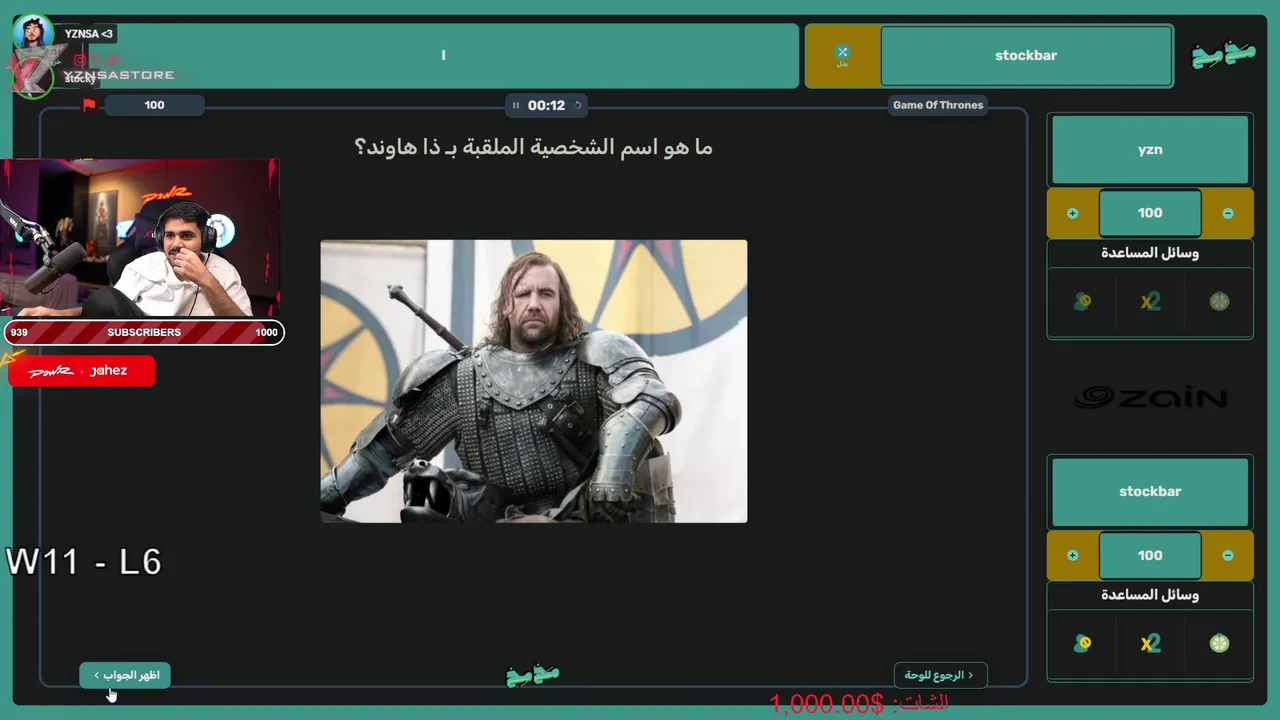This screenshot has height=720, width=1280.
Task: Click the W11 - L6 score text
Action: 84,562
